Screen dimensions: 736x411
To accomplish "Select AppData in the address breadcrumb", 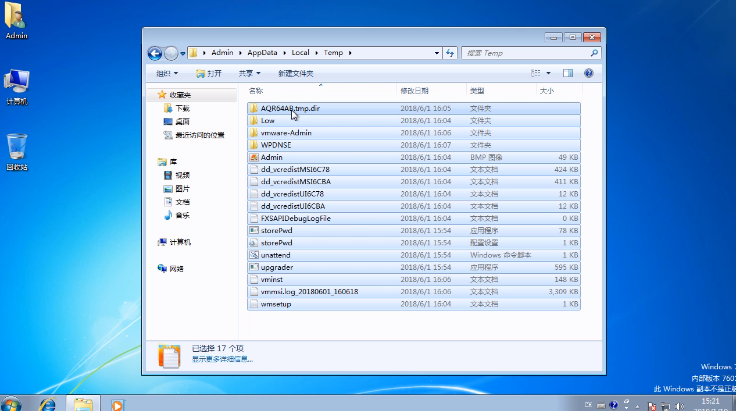I will [262, 53].
